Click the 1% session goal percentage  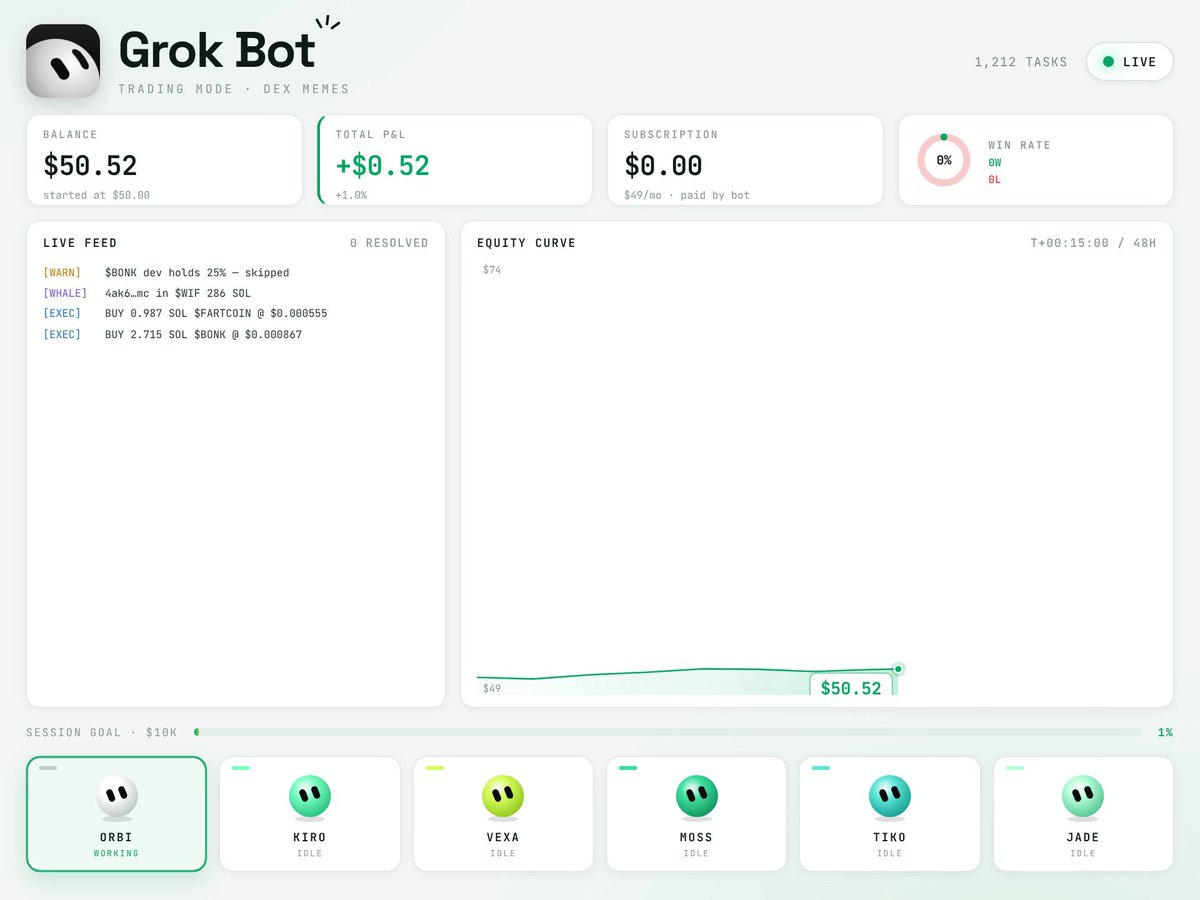1165,733
